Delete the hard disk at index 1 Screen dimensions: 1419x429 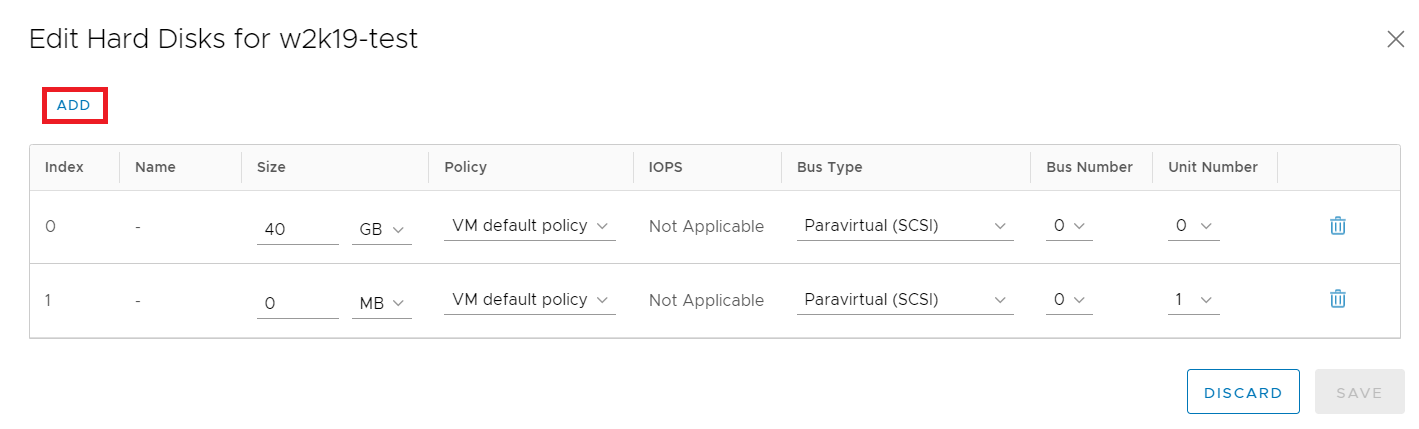click(1337, 299)
